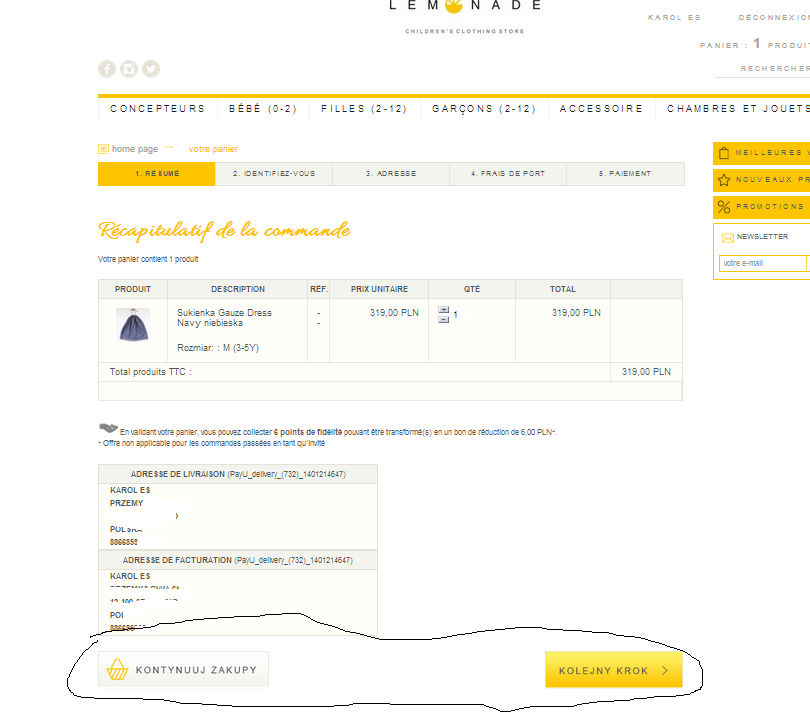Decrease quantity with the minus icon

tap(444, 319)
